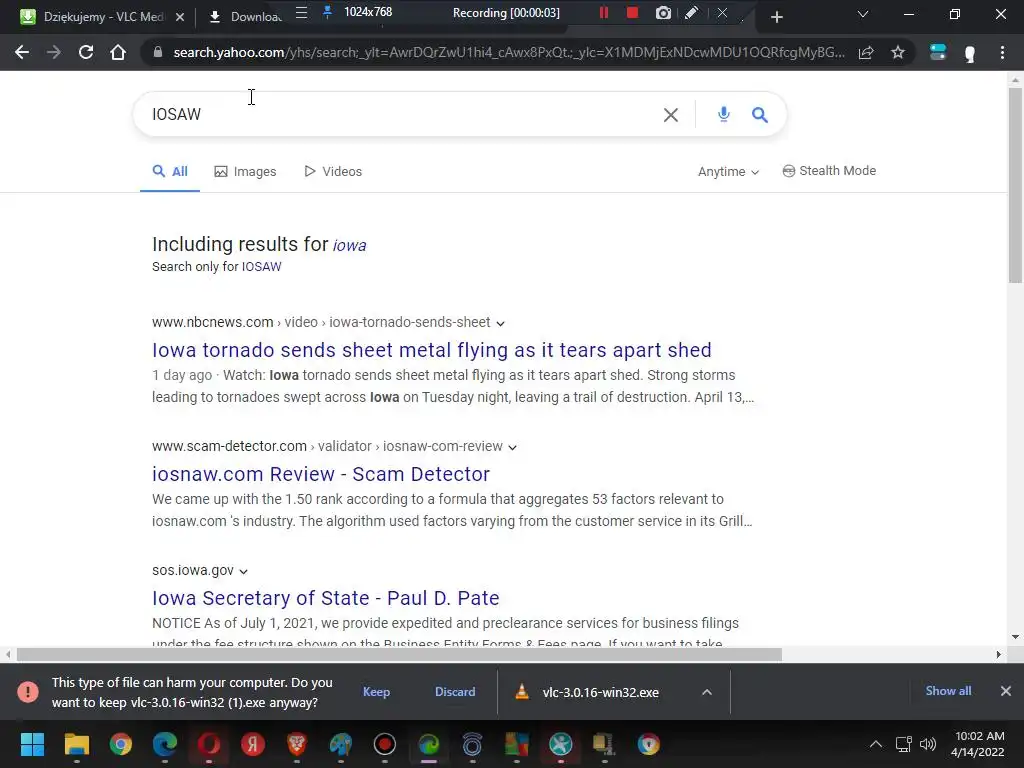The height and width of the screenshot is (768, 1024).
Task: Expand options for vlc-3.0.16-win32.exe download
Action: [x=707, y=692]
